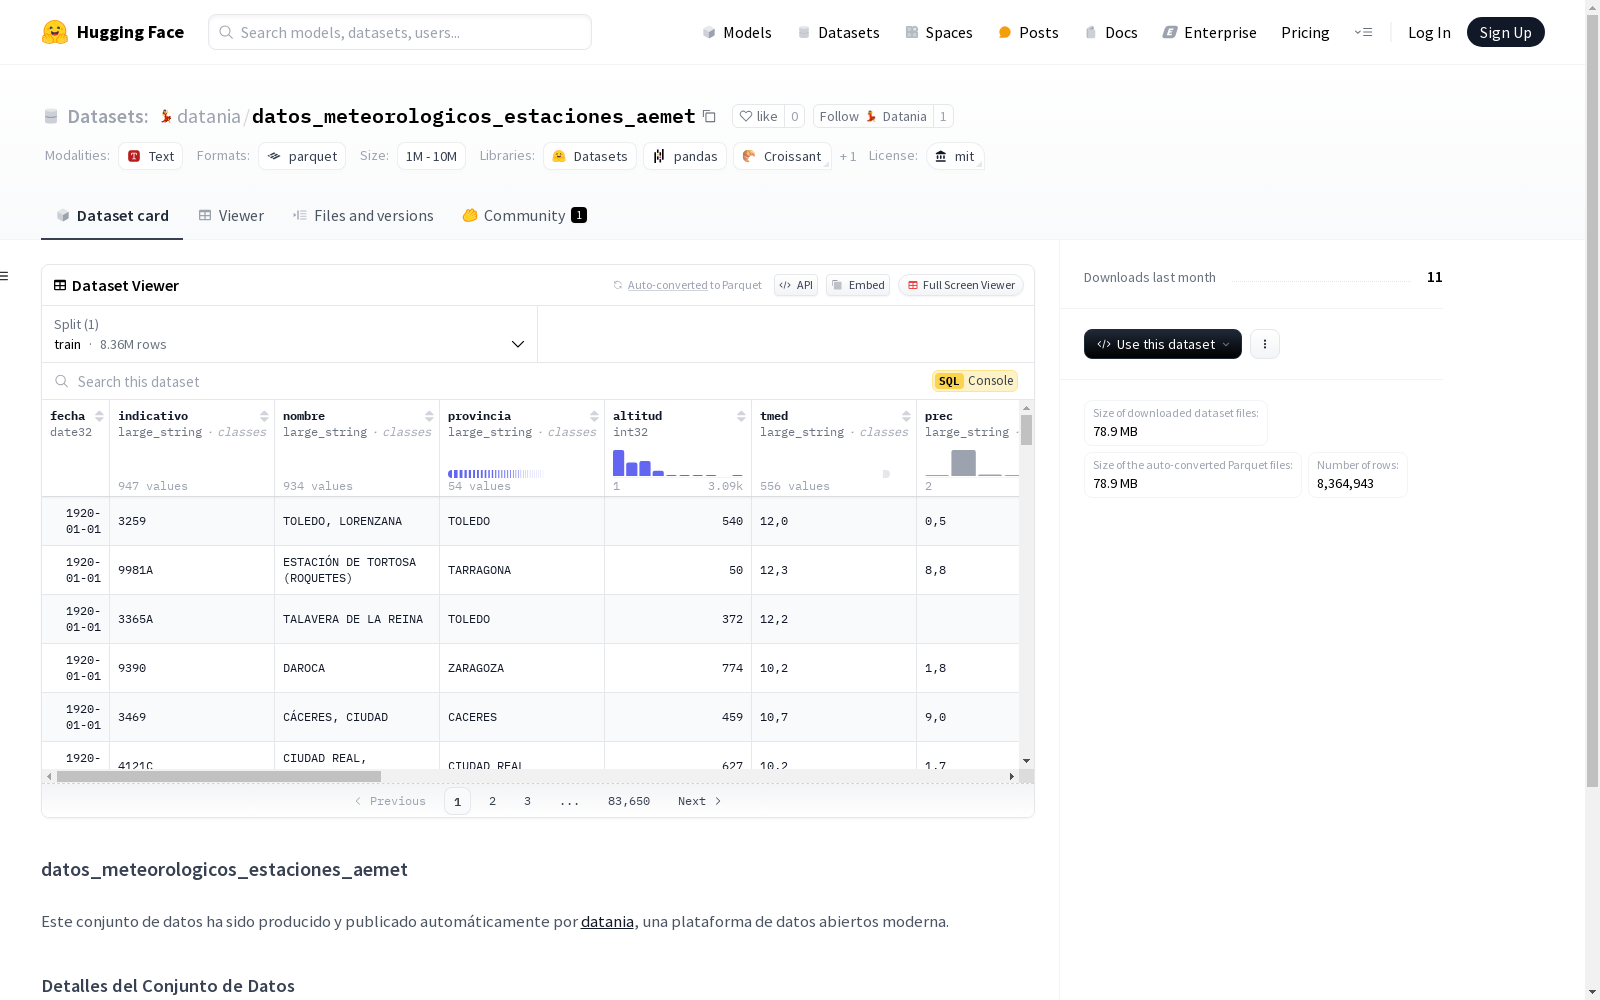Follow the Datania organization
Screen dimensions: 1600x1000
point(873,116)
